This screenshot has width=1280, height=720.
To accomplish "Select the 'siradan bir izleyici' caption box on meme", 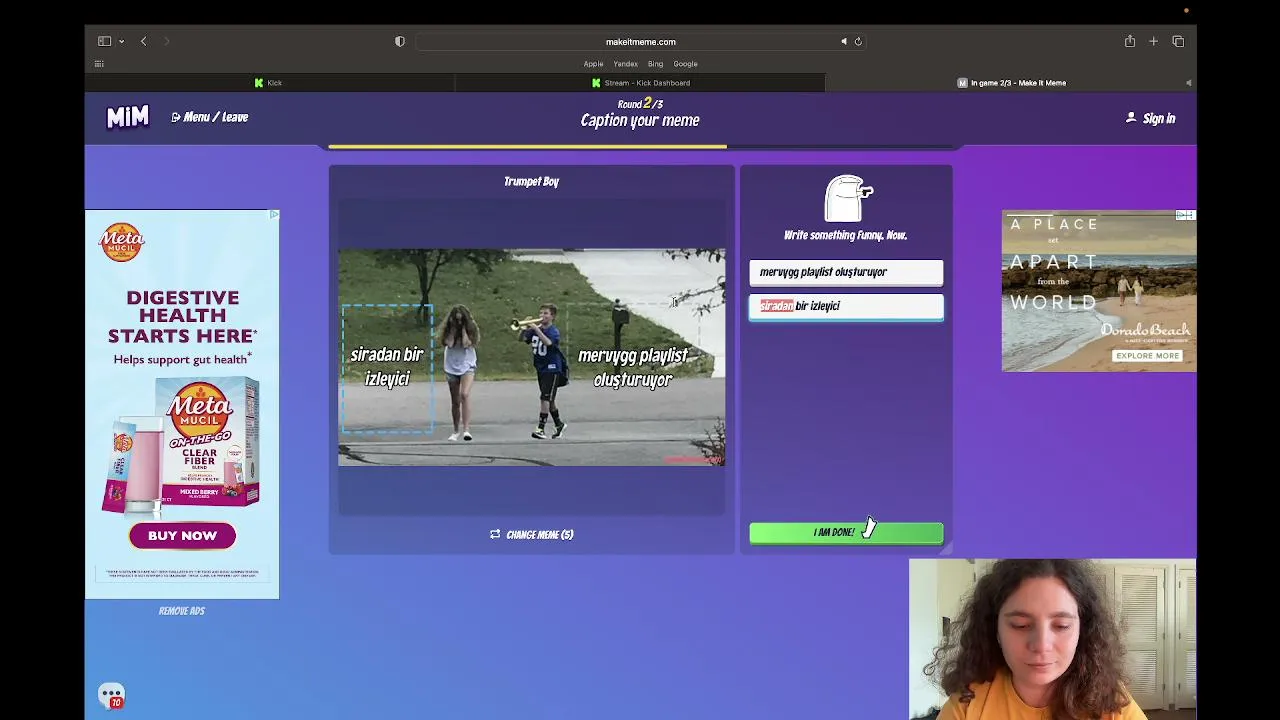I will tap(387, 367).
